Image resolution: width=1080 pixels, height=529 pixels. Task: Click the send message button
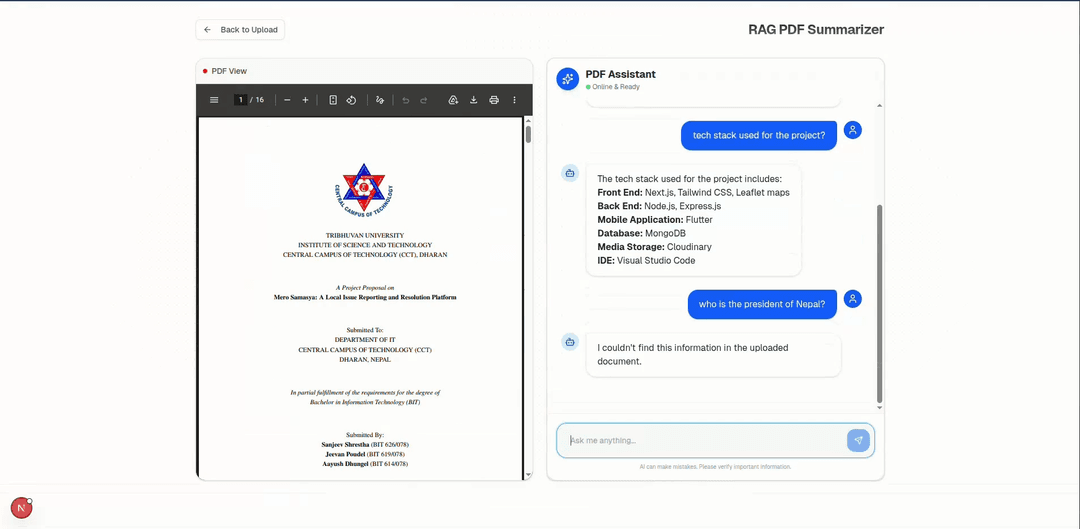pos(858,440)
